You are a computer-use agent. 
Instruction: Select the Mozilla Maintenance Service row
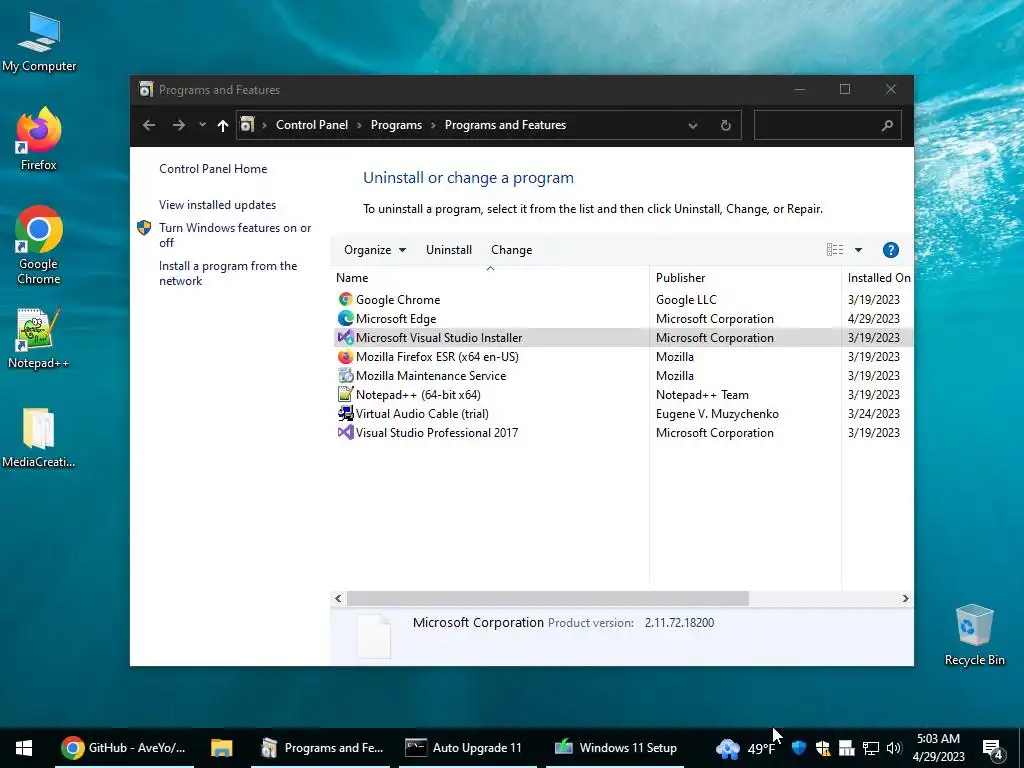[x=622, y=376]
